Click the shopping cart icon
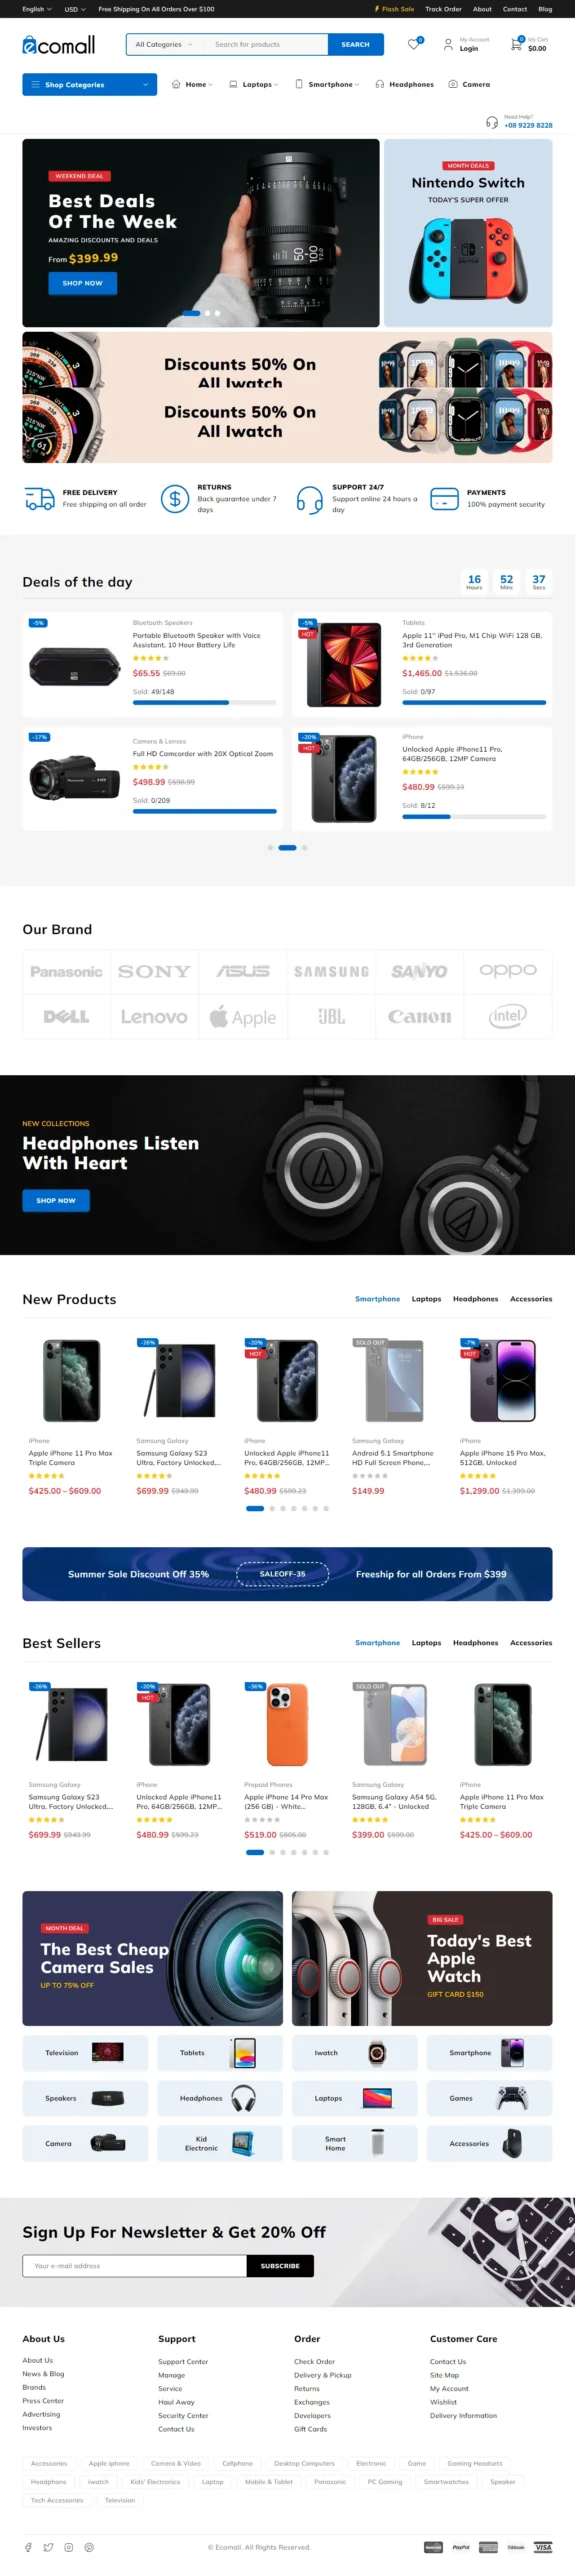575x2560 pixels. (516, 45)
